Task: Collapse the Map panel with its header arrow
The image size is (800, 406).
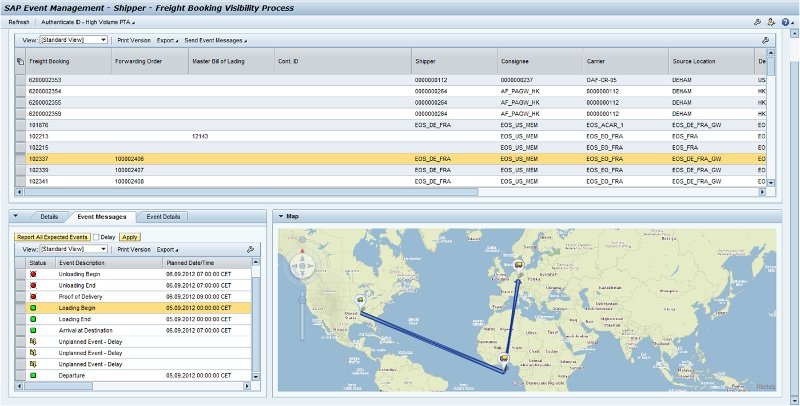Action: [x=281, y=216]
